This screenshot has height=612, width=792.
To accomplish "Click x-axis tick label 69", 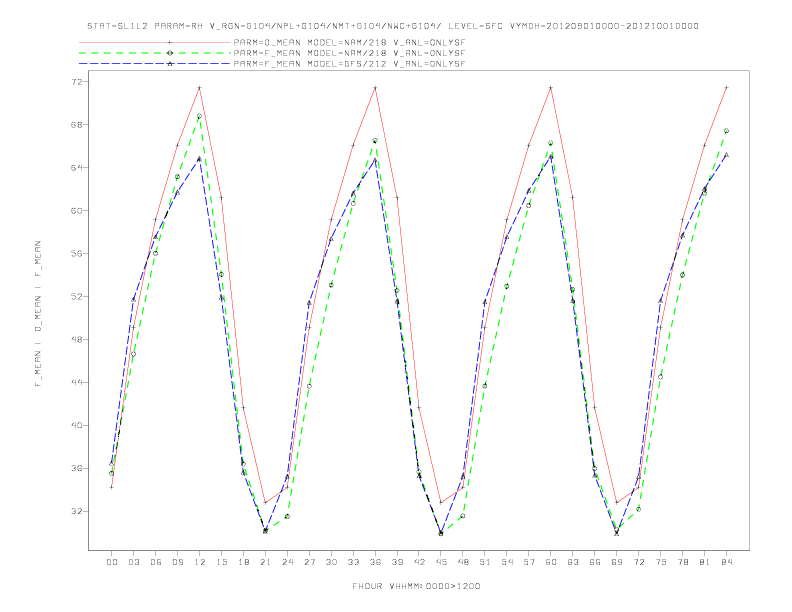I will point(617,562).
